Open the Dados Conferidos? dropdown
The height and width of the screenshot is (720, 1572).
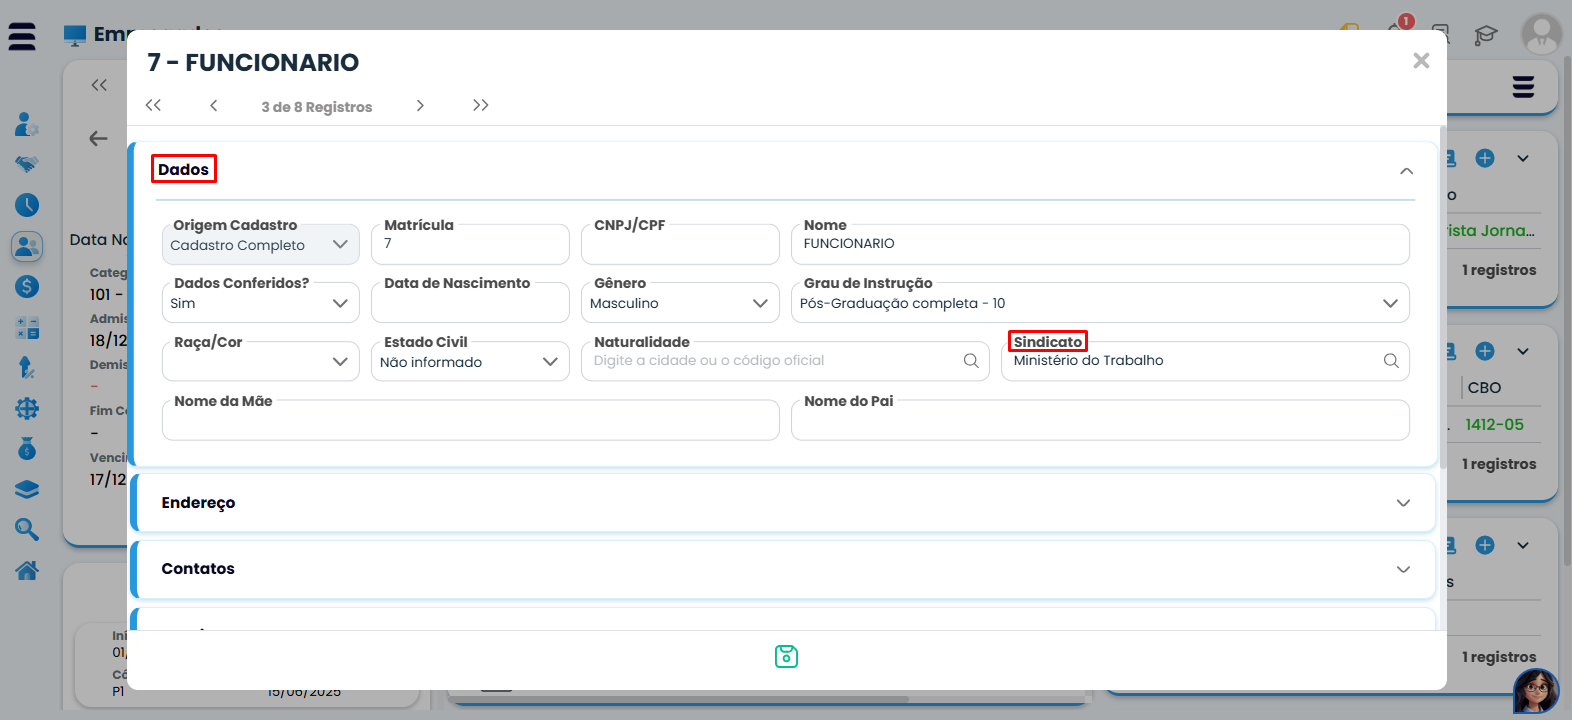(x=261, y=303)
